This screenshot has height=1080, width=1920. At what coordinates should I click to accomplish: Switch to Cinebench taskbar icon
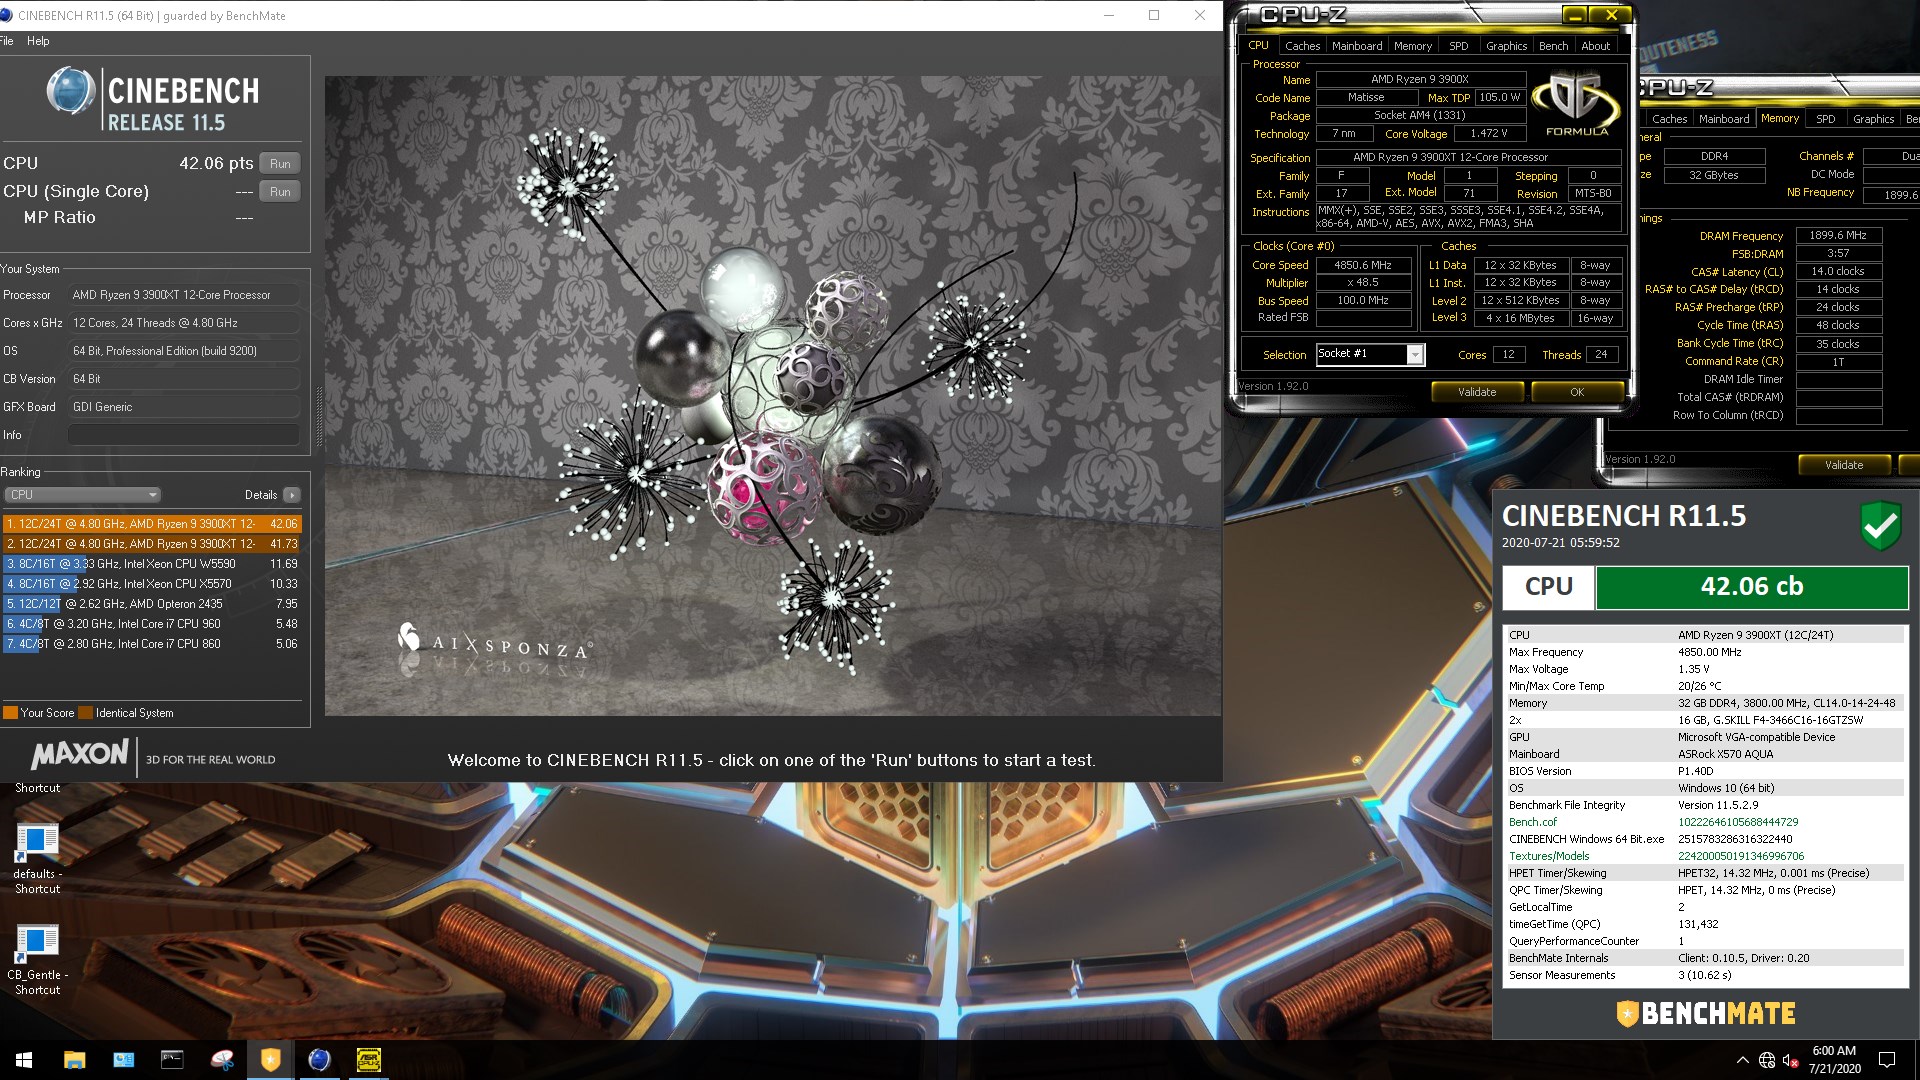coord(319,1060)
